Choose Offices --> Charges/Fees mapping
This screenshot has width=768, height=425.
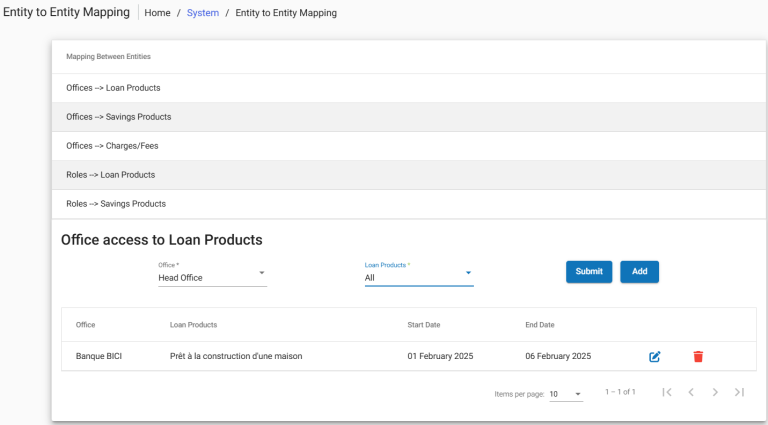click(x=112, y=146)
